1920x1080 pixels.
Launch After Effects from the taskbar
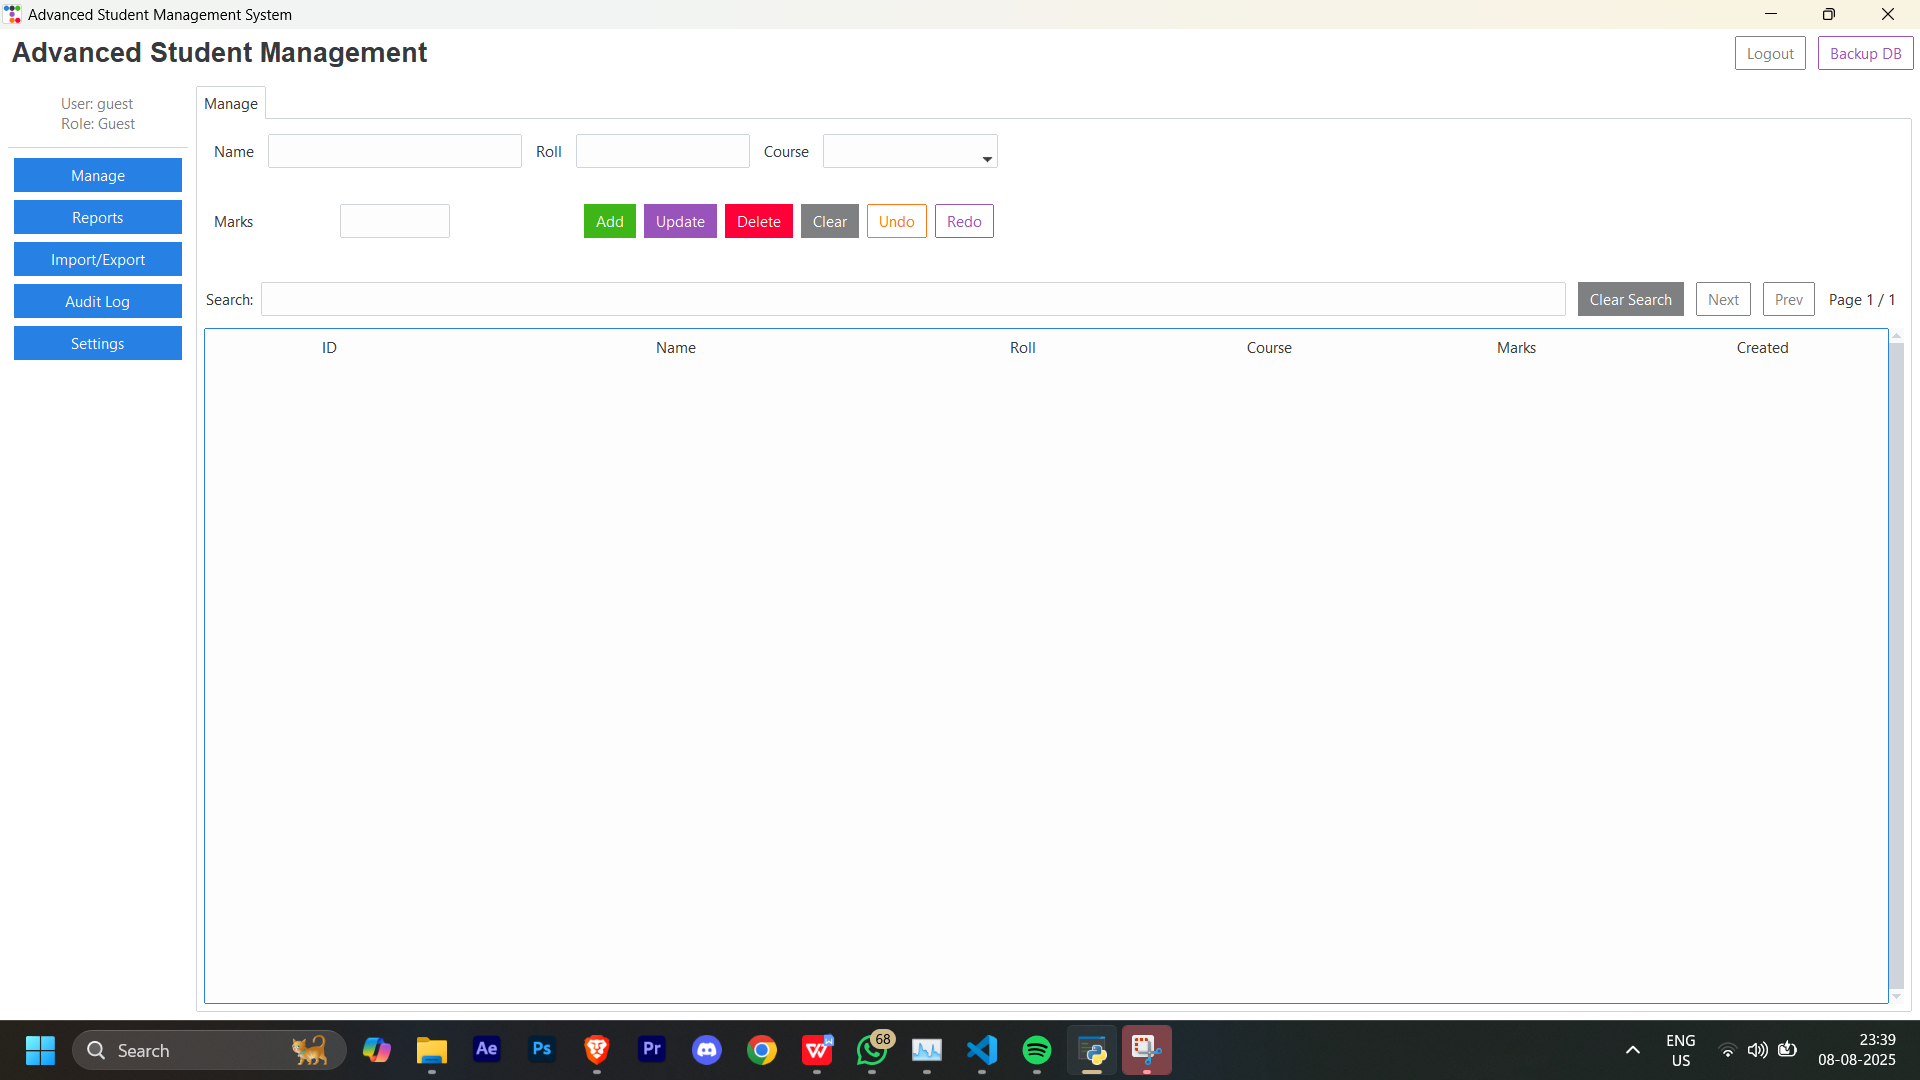487,1050
